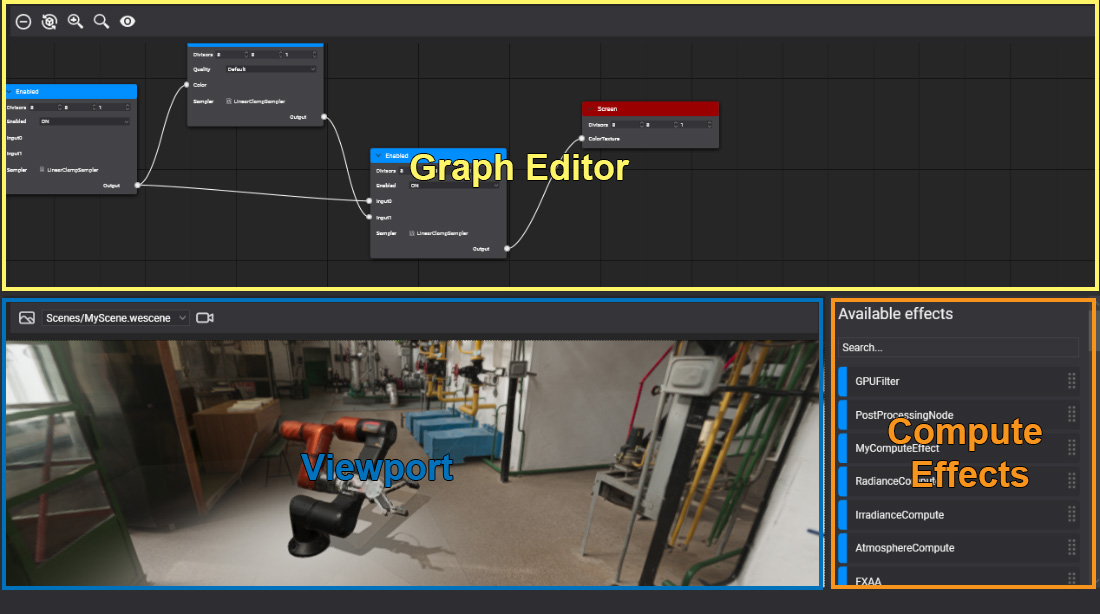
Task: Click the image icon in viewport toolbar
Action: coord(27,318)
